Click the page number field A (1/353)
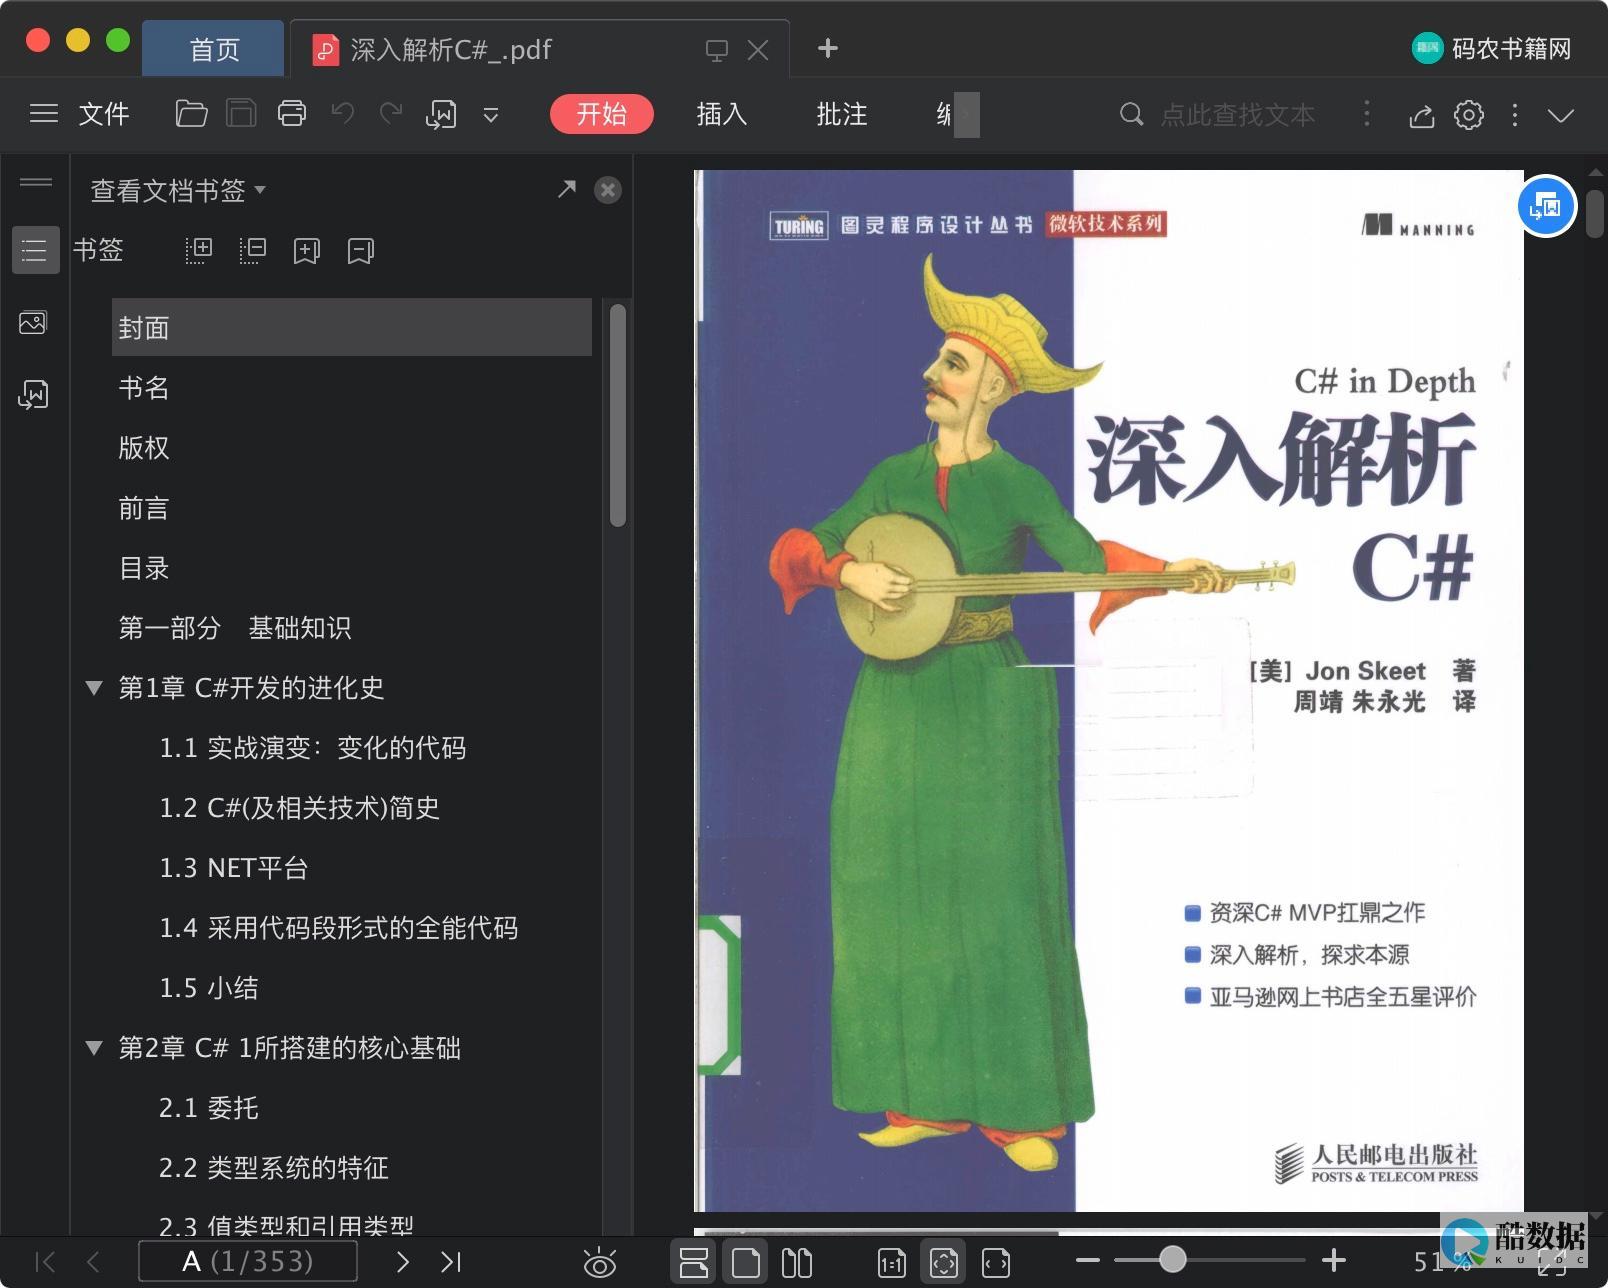Image resolution: width=1608 pixels, height=1288 pixels. pyautogui.click(x=248, y=1261)
